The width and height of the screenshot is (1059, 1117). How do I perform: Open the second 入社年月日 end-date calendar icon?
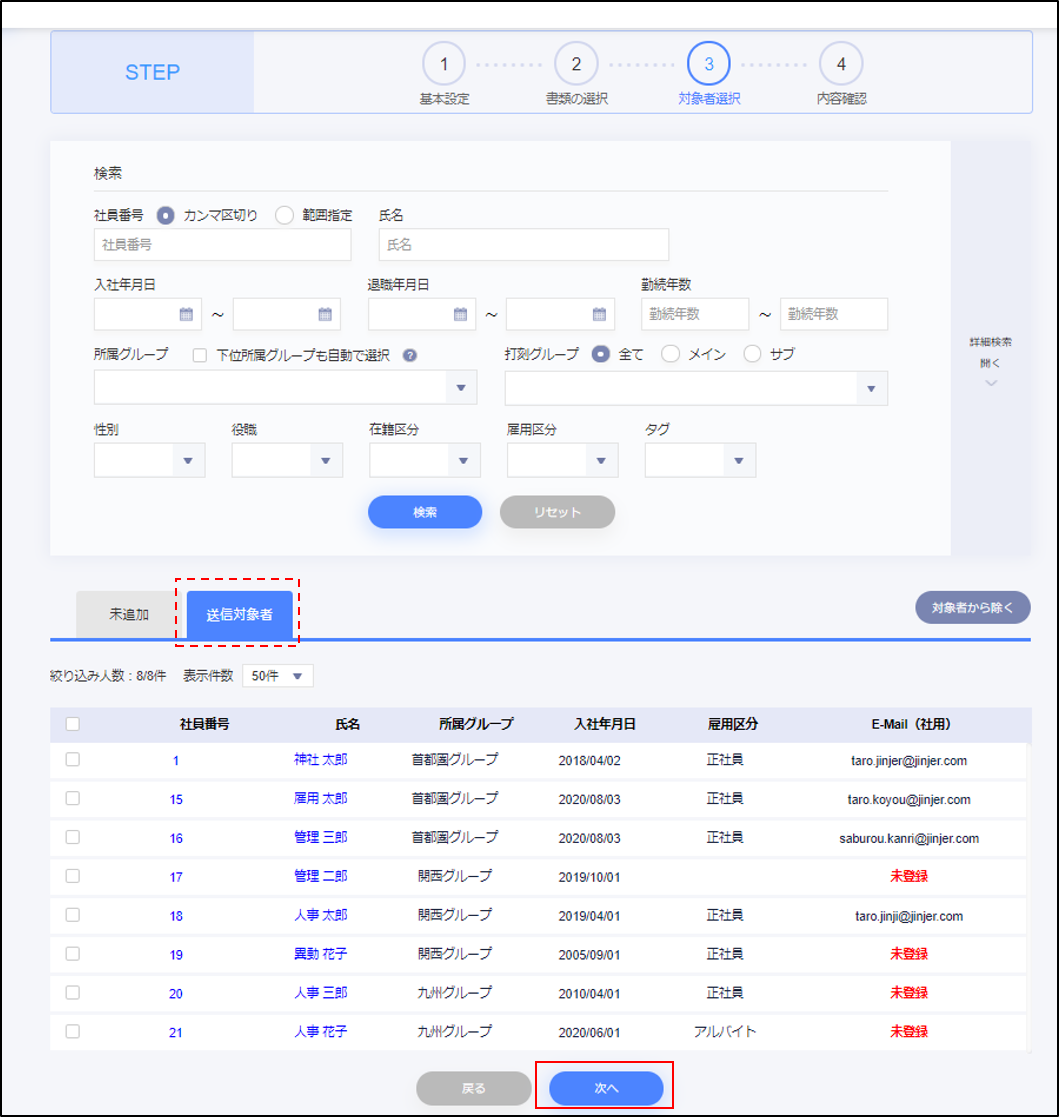pos(325,314)
